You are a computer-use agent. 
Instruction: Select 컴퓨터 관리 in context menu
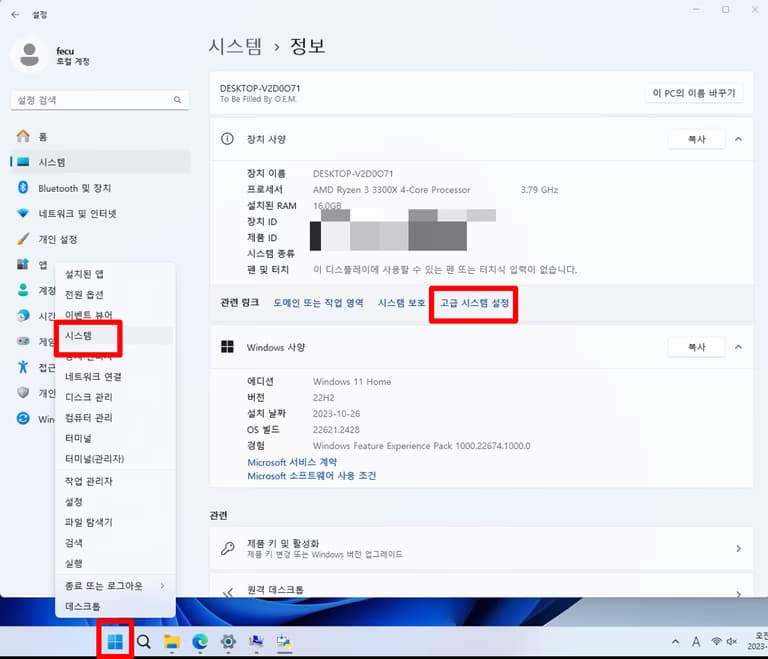[116, 418]
